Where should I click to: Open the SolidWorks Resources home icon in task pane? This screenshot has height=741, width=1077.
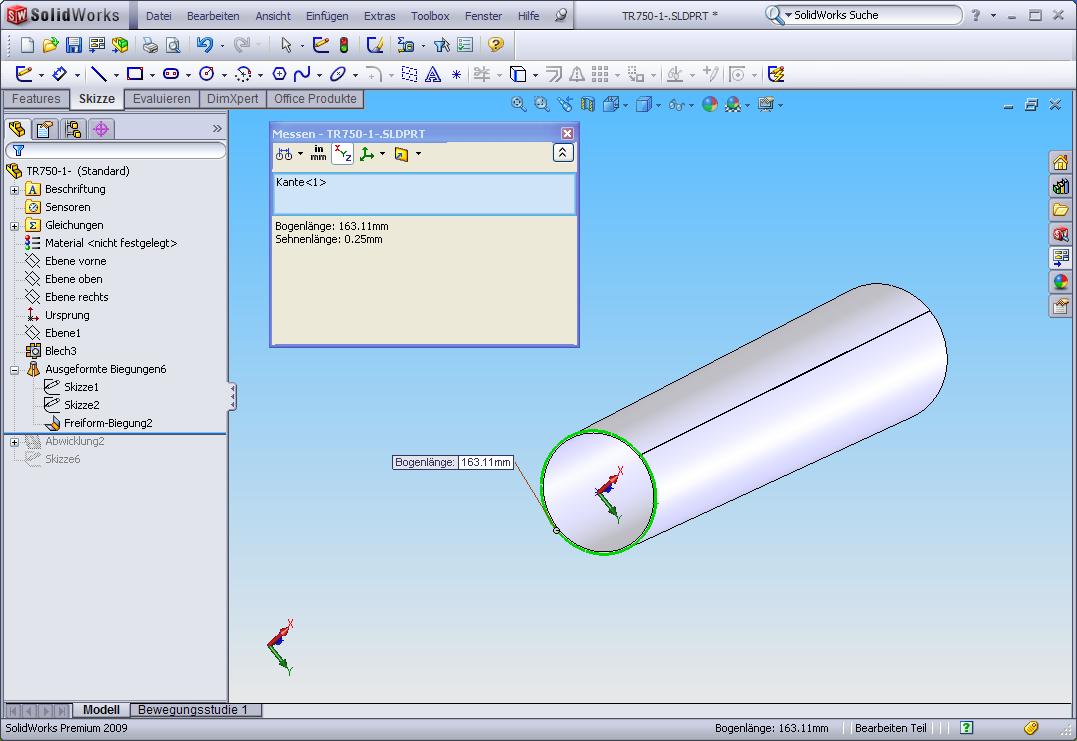(1060, 162)
